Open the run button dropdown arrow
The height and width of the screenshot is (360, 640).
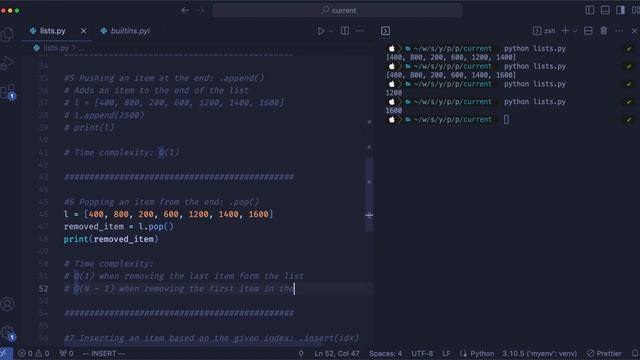point(331,31)
